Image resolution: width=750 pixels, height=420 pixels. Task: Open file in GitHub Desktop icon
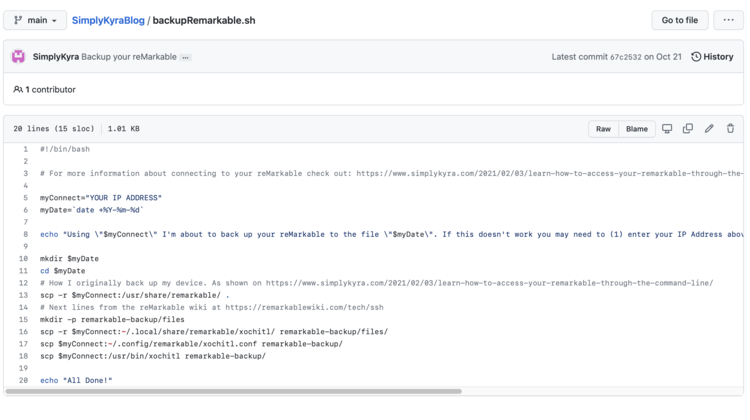click(667, 128)
